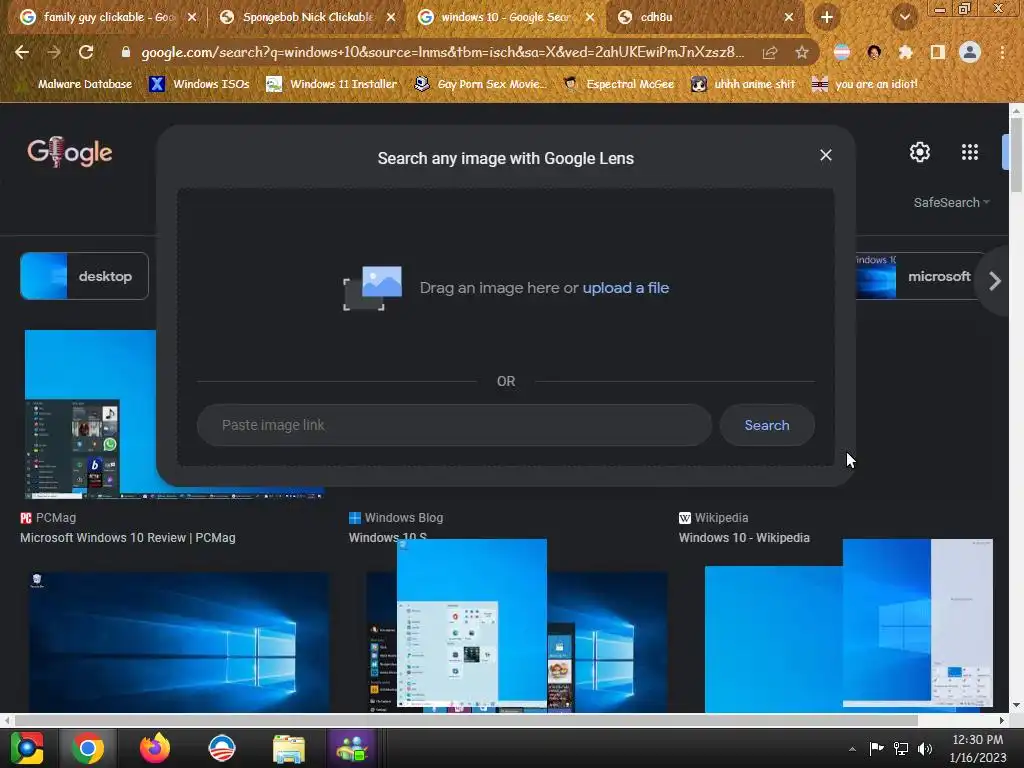The width and height of the screenshot is (1024, 768).
Task: Show more filter chips with right arrow
Action: pyautogui.click(x=995, y=281)
